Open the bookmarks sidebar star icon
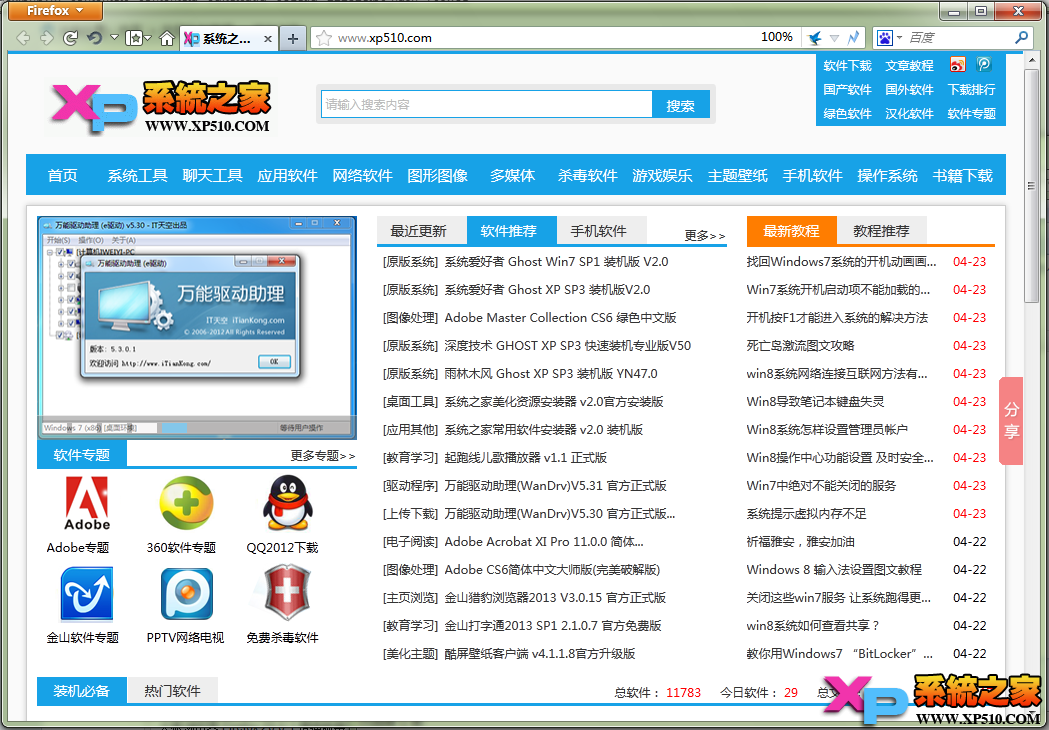Screen dimensions: 1049x730 134,38
